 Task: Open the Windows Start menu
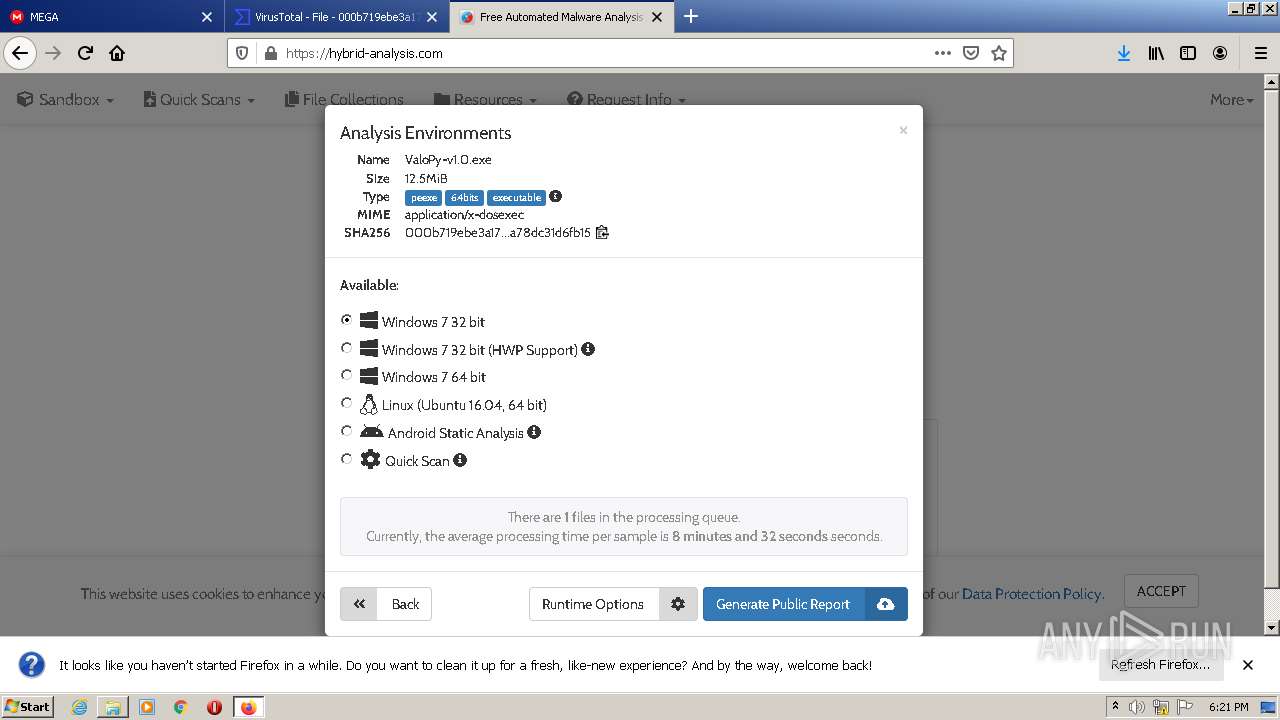28,706
